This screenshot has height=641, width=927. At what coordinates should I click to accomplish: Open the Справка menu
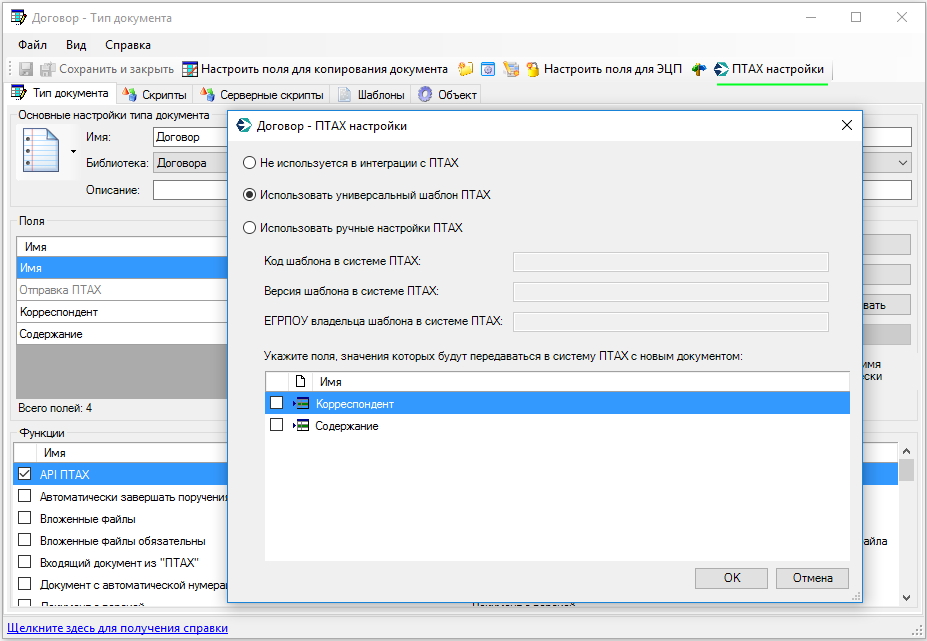tap(128, 45)
